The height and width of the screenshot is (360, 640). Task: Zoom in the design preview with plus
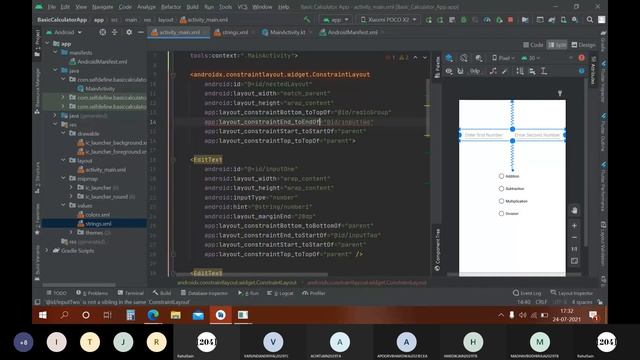click(x=574, y=225)
